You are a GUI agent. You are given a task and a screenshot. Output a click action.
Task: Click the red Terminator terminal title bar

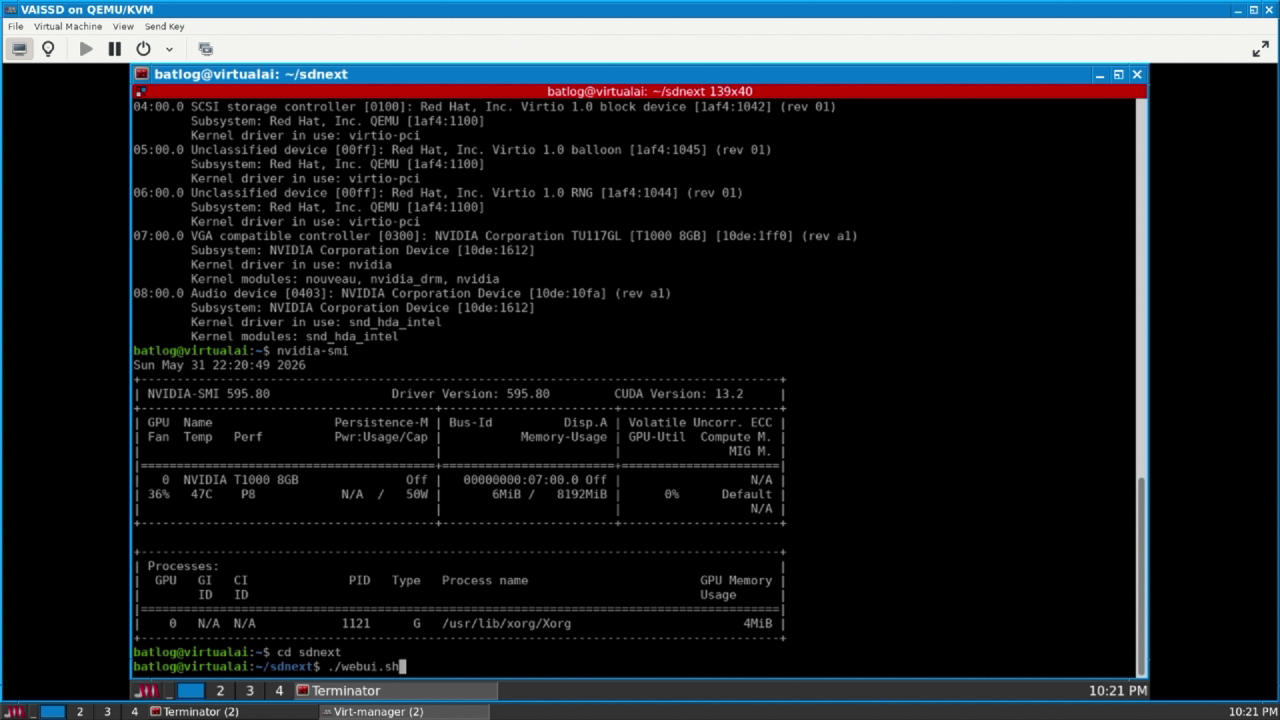(x=640, y=91)
